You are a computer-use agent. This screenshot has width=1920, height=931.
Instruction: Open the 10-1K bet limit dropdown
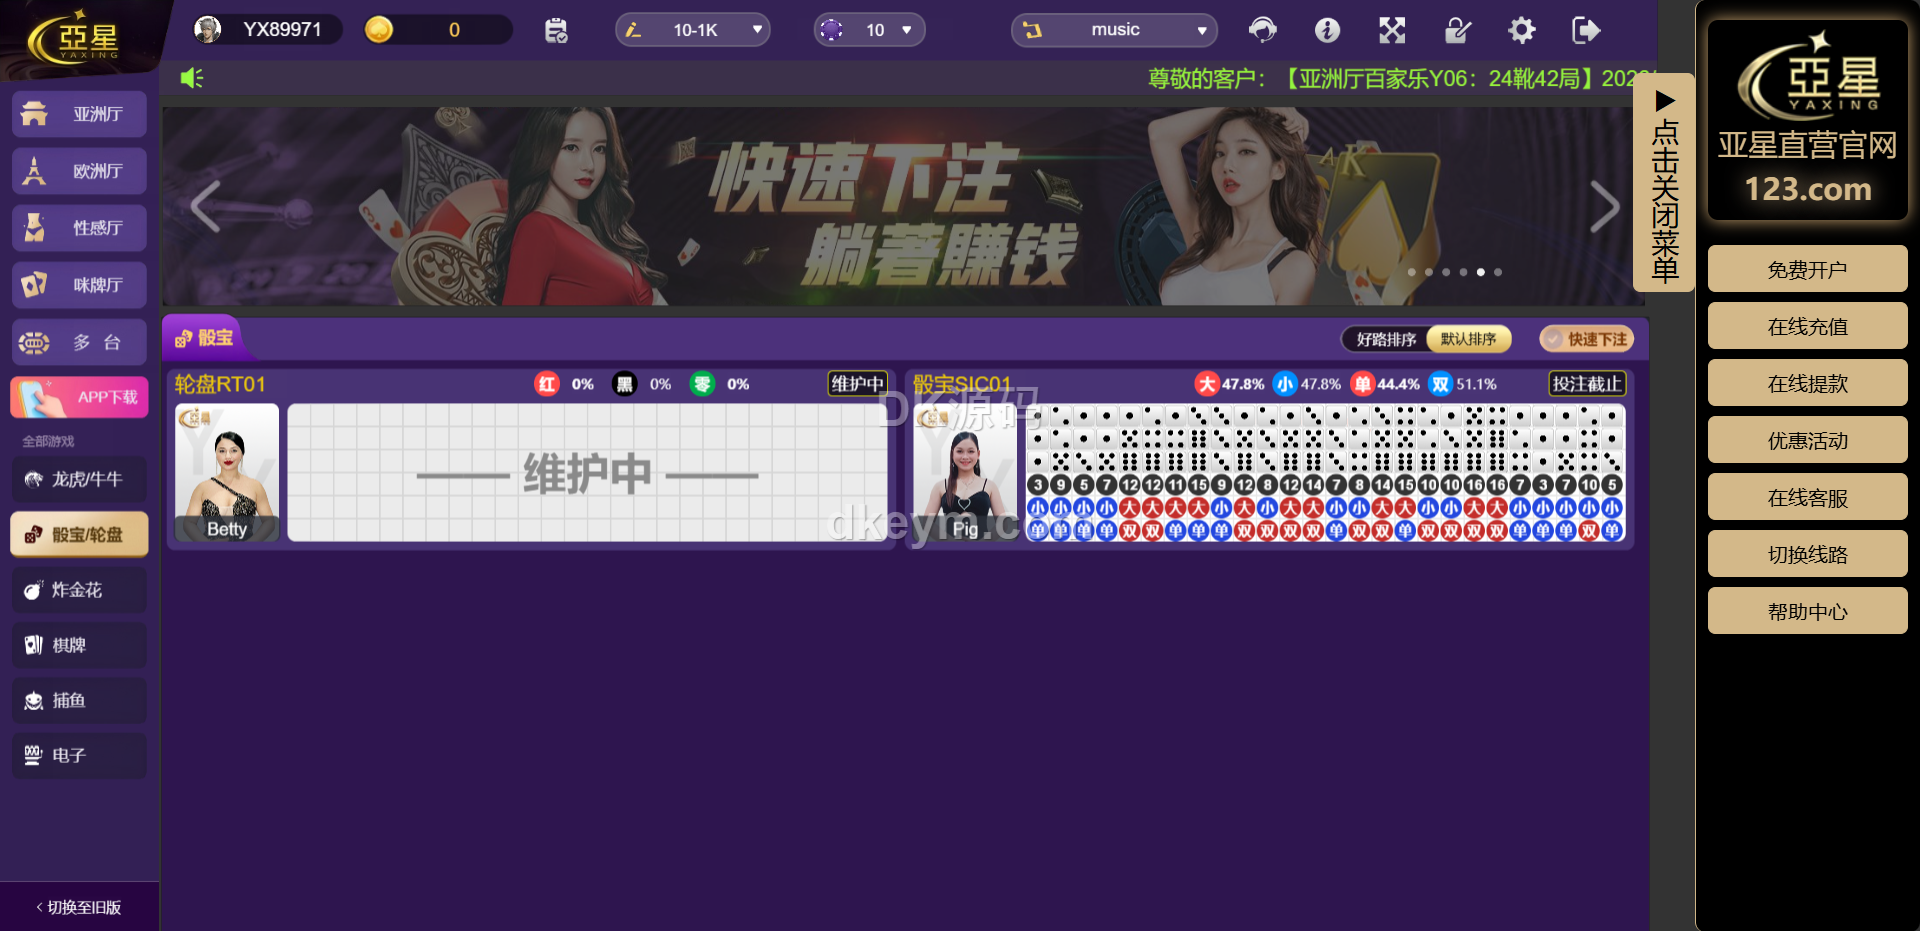click(693, 31)
